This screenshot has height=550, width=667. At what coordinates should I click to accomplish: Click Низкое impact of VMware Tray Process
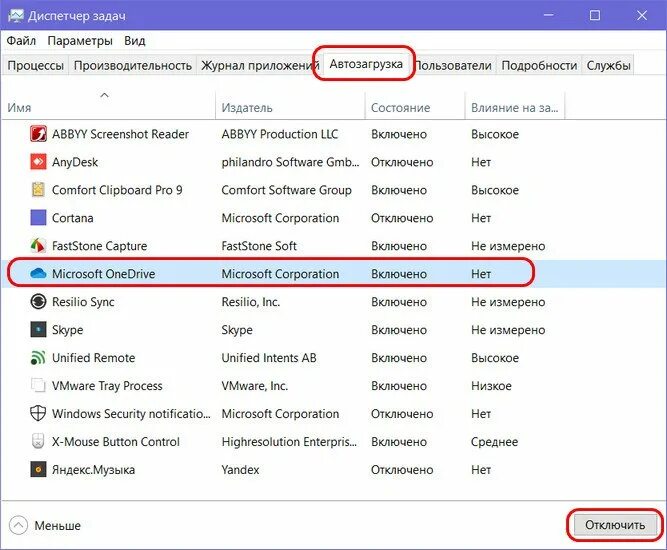491,385
